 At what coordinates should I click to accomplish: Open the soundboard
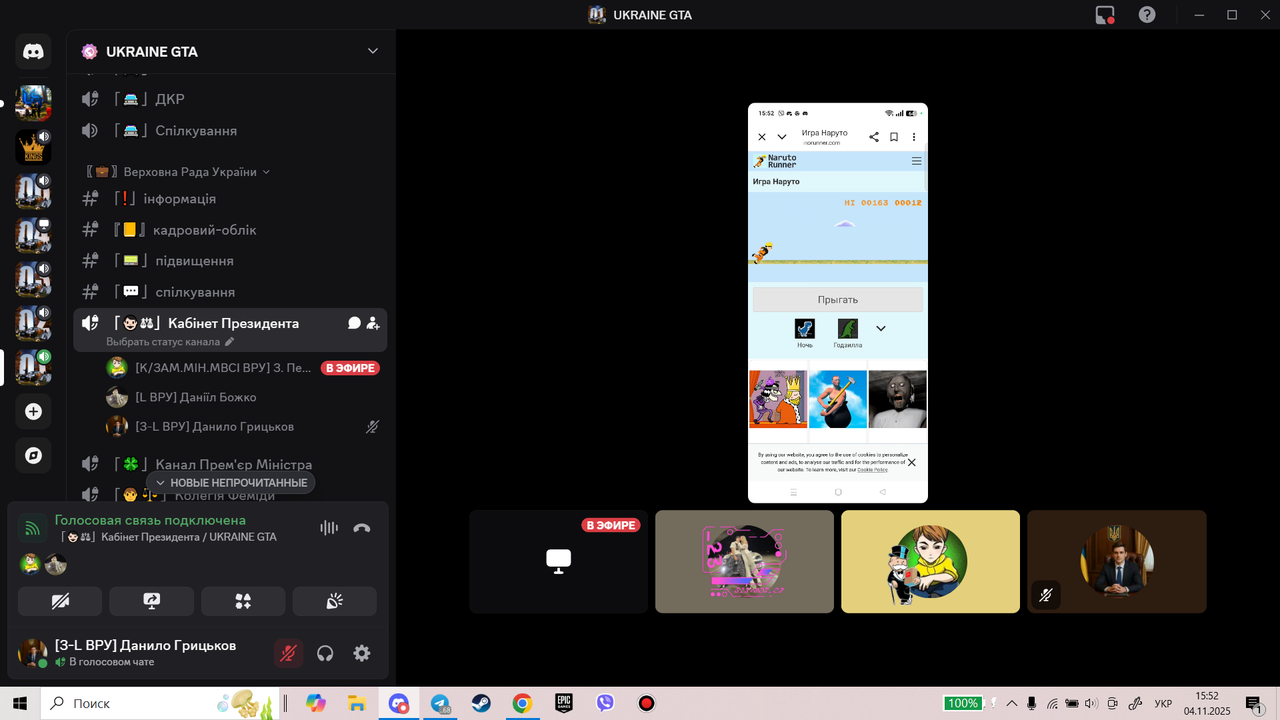[x=335, y=601]
